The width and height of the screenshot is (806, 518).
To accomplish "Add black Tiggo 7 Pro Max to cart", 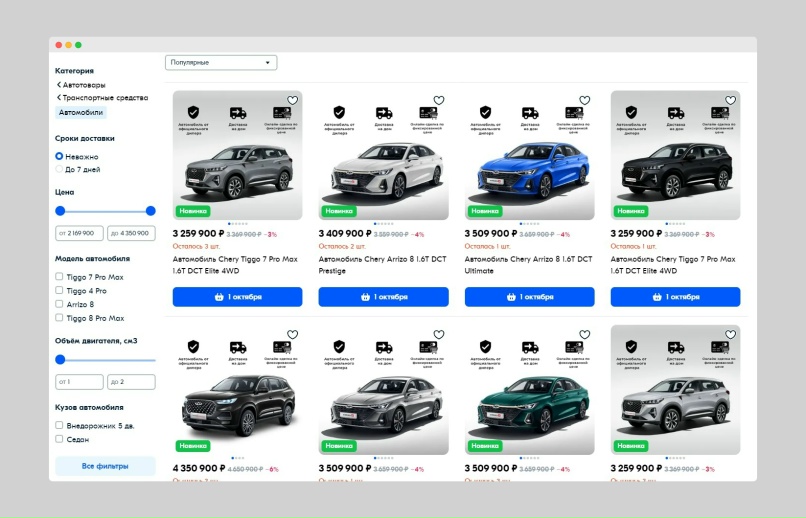I will pos(675,297).
